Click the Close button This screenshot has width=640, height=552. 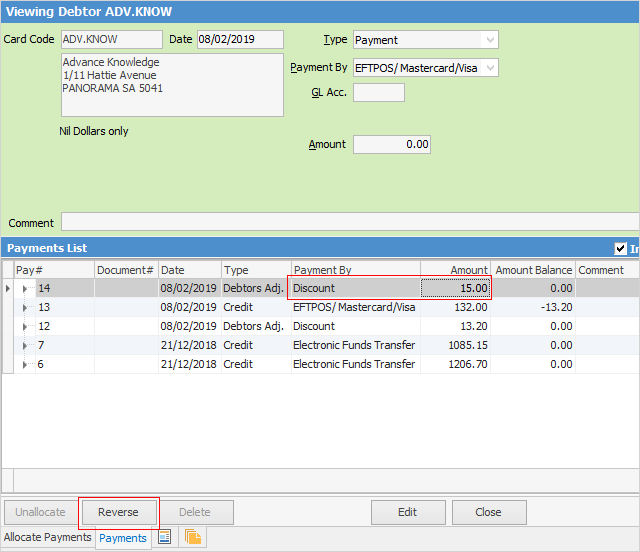[488, 512]
